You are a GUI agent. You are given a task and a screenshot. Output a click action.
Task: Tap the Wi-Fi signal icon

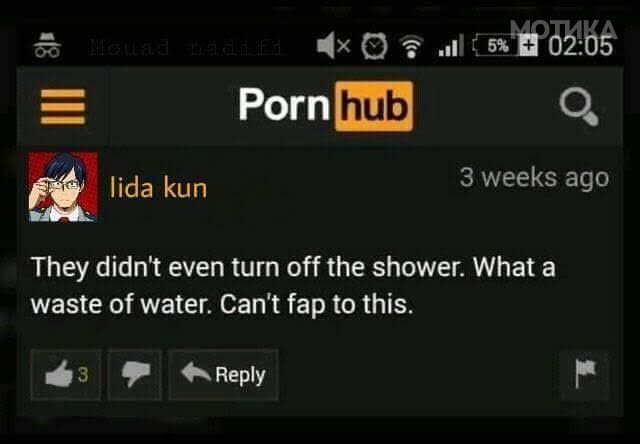tap(411, 46)
